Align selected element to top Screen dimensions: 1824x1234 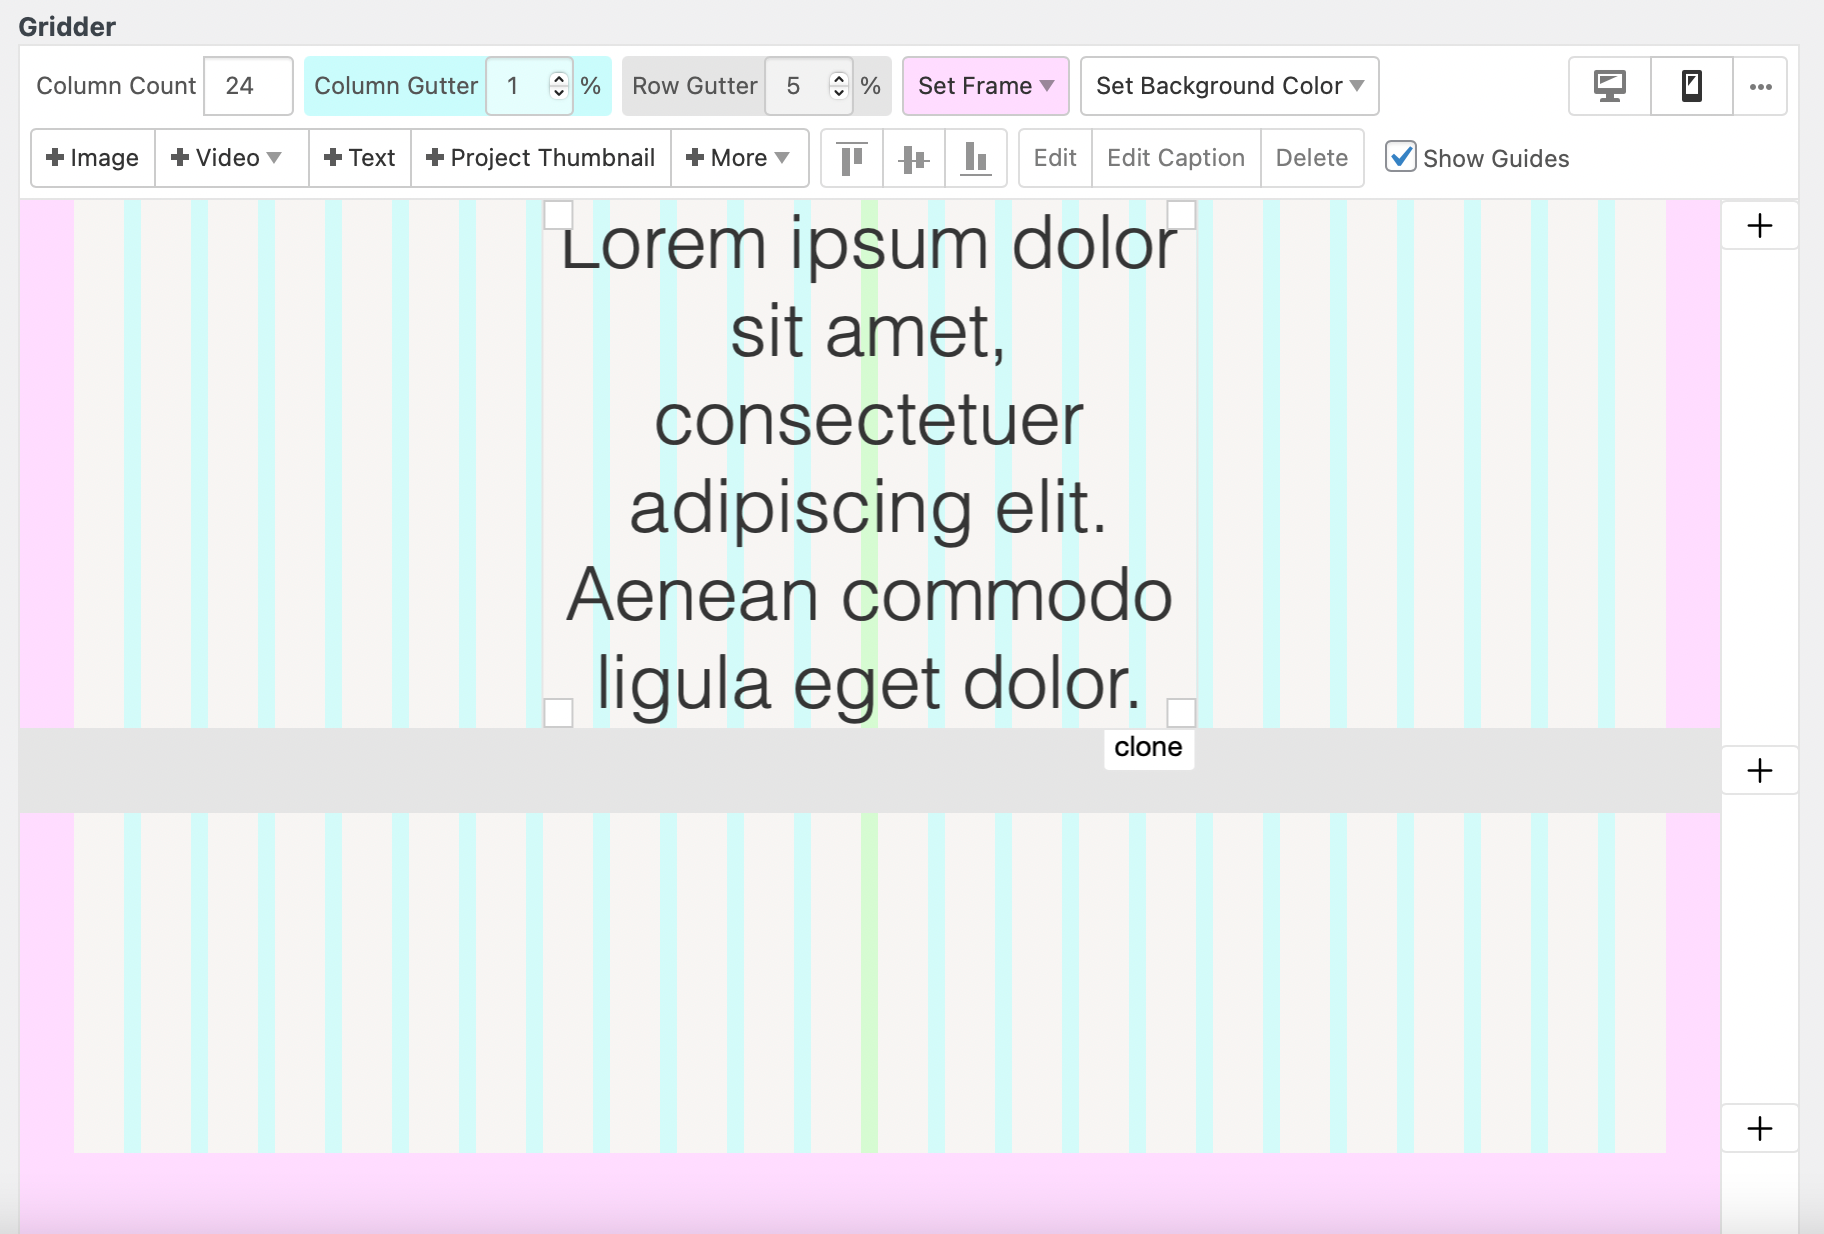coord(851,158)
